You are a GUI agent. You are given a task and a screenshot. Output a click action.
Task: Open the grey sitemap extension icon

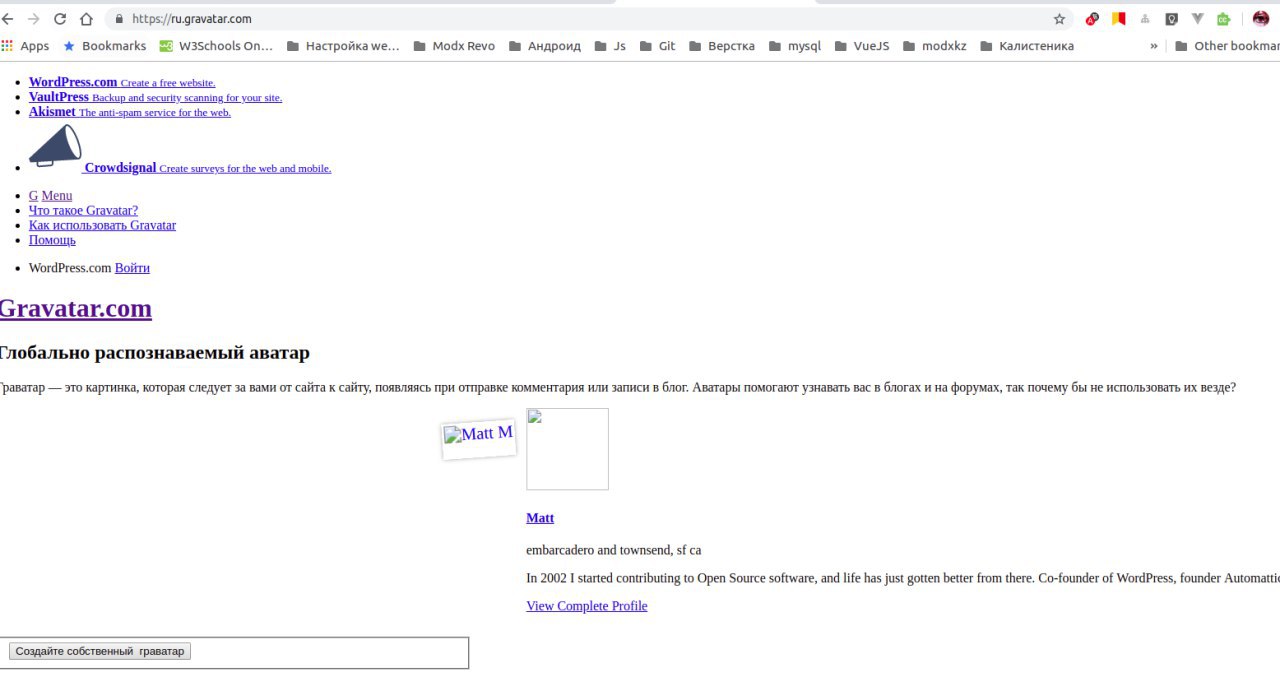coord(1145,19)
